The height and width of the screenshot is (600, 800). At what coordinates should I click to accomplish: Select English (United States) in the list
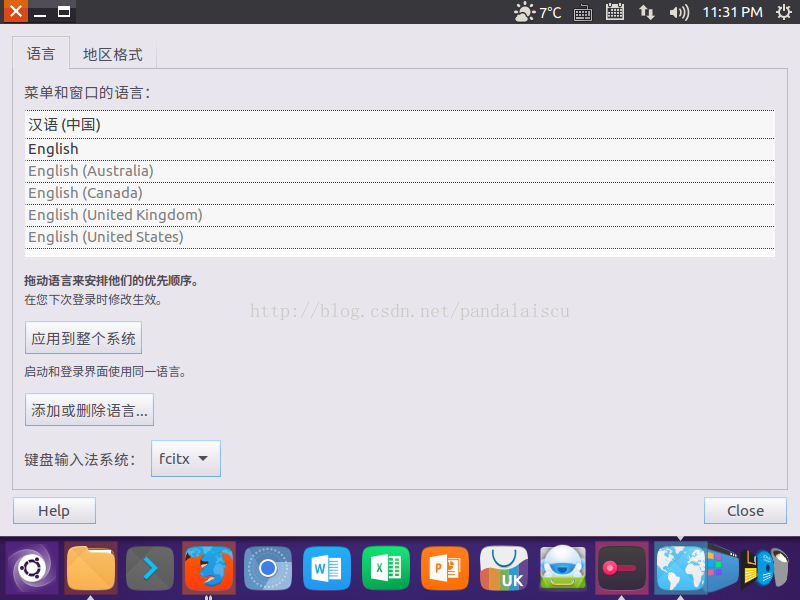pyautogui.click(x=399, y=237)
